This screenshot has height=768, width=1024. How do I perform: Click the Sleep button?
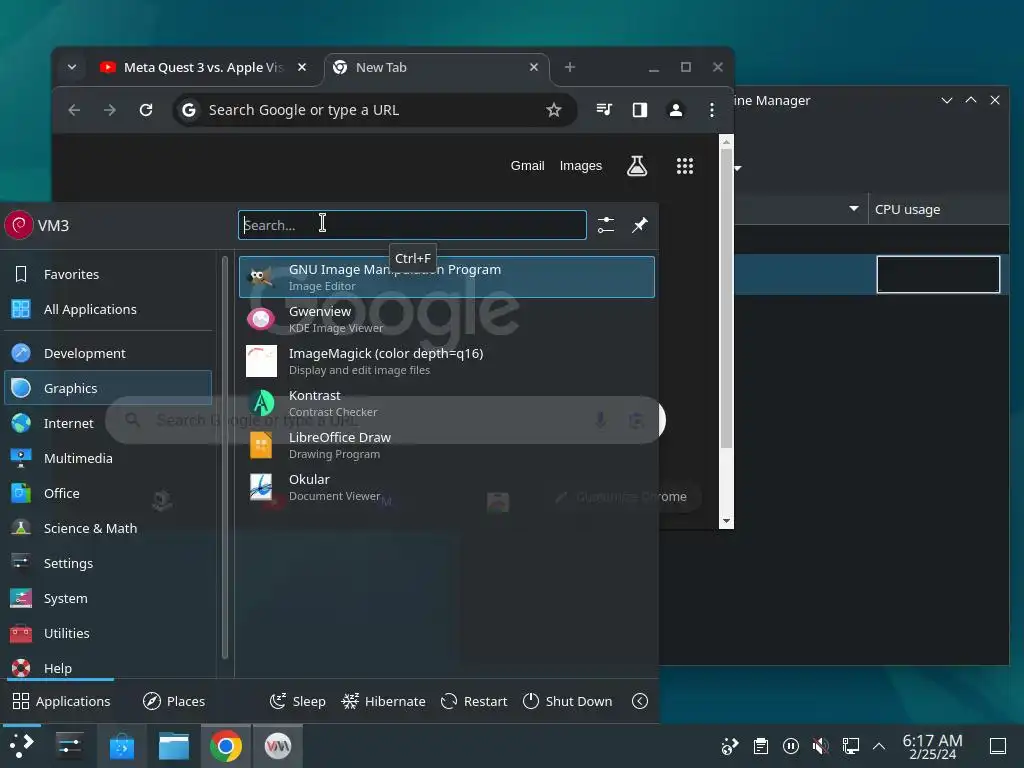(298, 701)
